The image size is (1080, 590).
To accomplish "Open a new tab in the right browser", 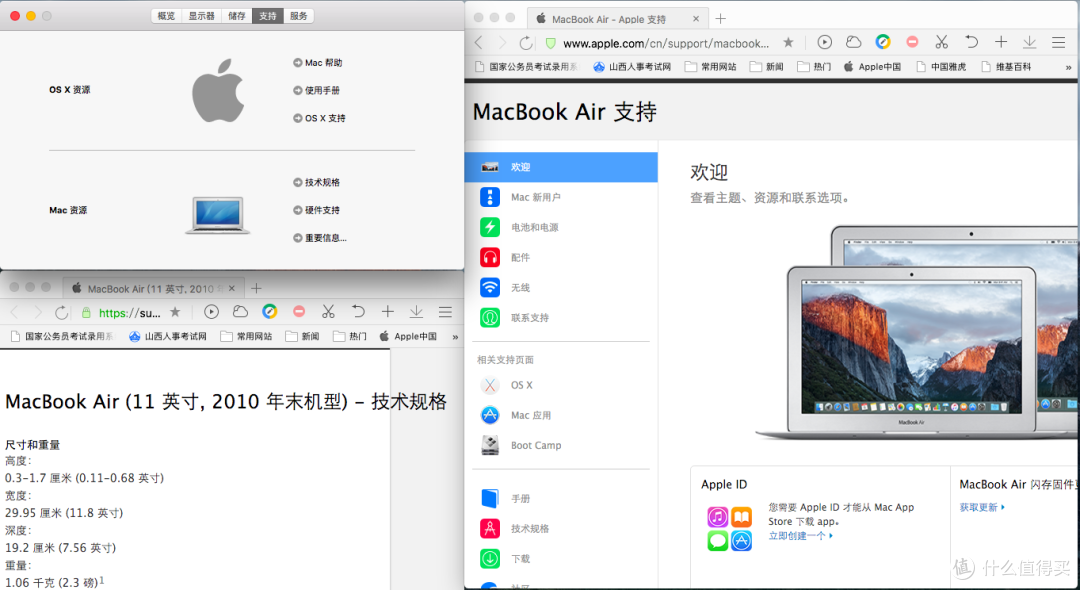I will point(720,19).
